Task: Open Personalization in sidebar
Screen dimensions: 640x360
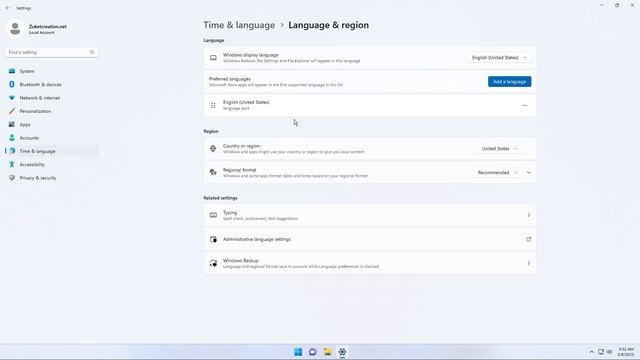Action: click(x=51, y=111)
